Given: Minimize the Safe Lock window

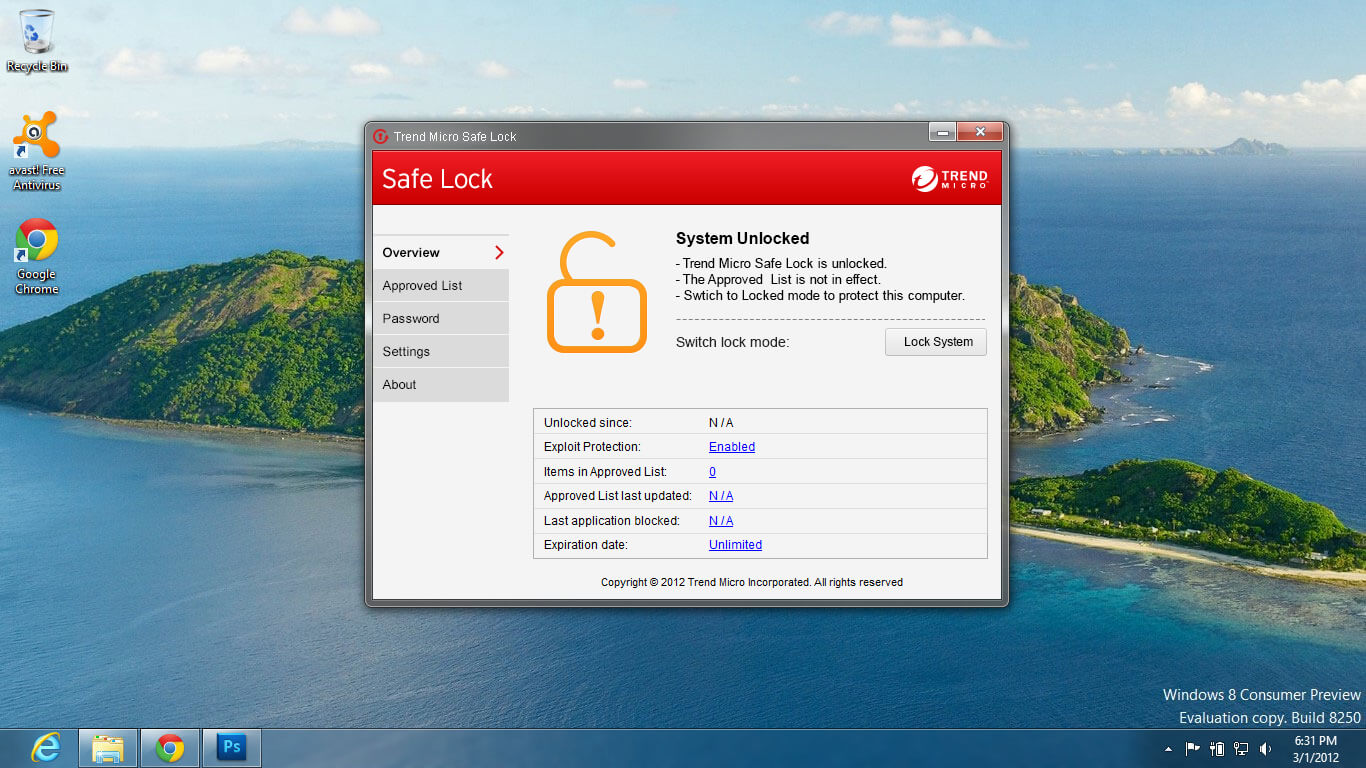Looking at the screenshot, I should coord(942,132).
